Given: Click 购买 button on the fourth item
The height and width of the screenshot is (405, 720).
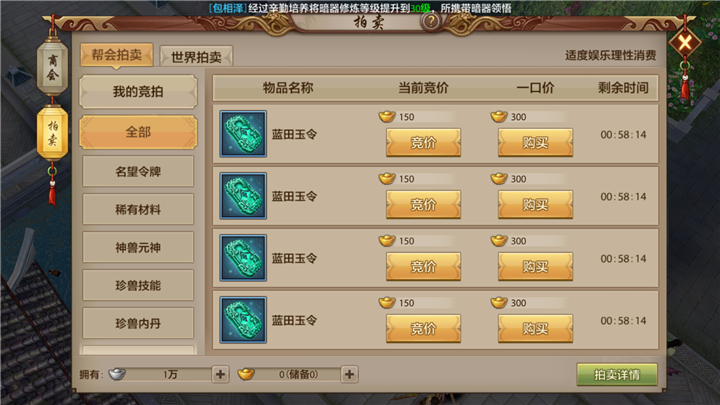Looking at the screenshot, I should (x=535, y=328).
